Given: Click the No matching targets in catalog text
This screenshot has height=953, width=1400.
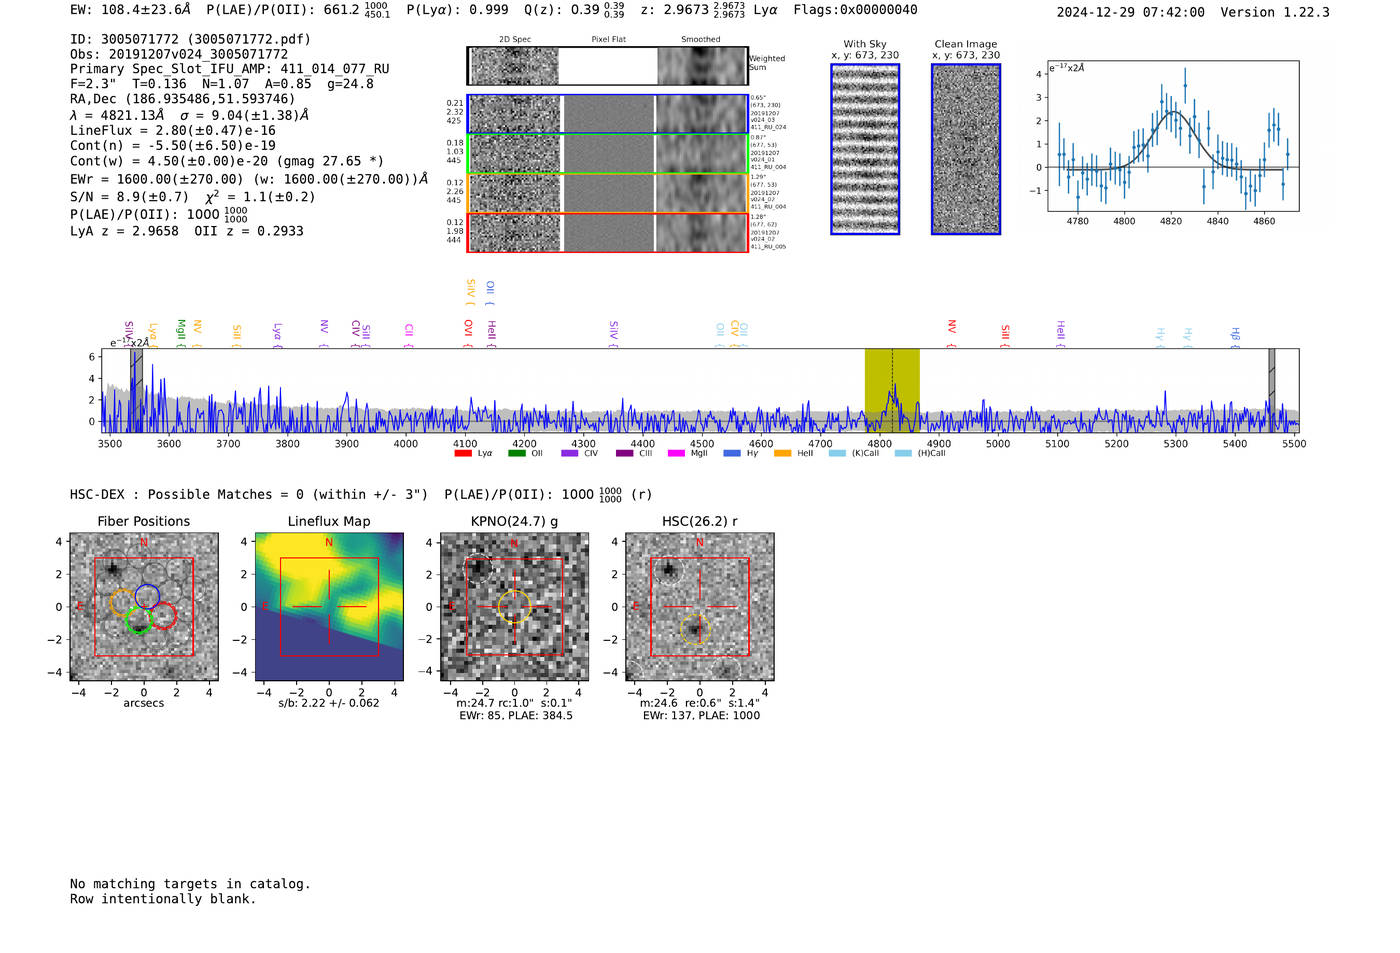Looking at the screenshot, I should pos(190,884).
